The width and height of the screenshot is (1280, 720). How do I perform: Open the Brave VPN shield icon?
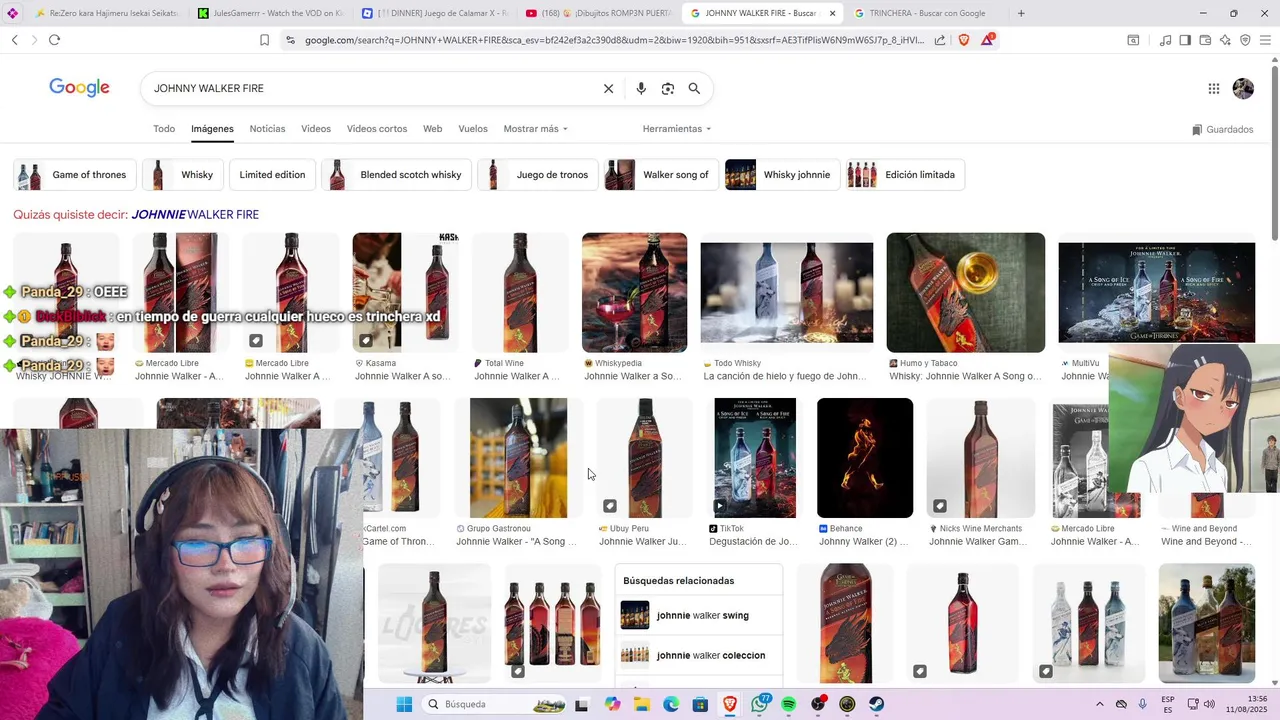coord(1245,40)
